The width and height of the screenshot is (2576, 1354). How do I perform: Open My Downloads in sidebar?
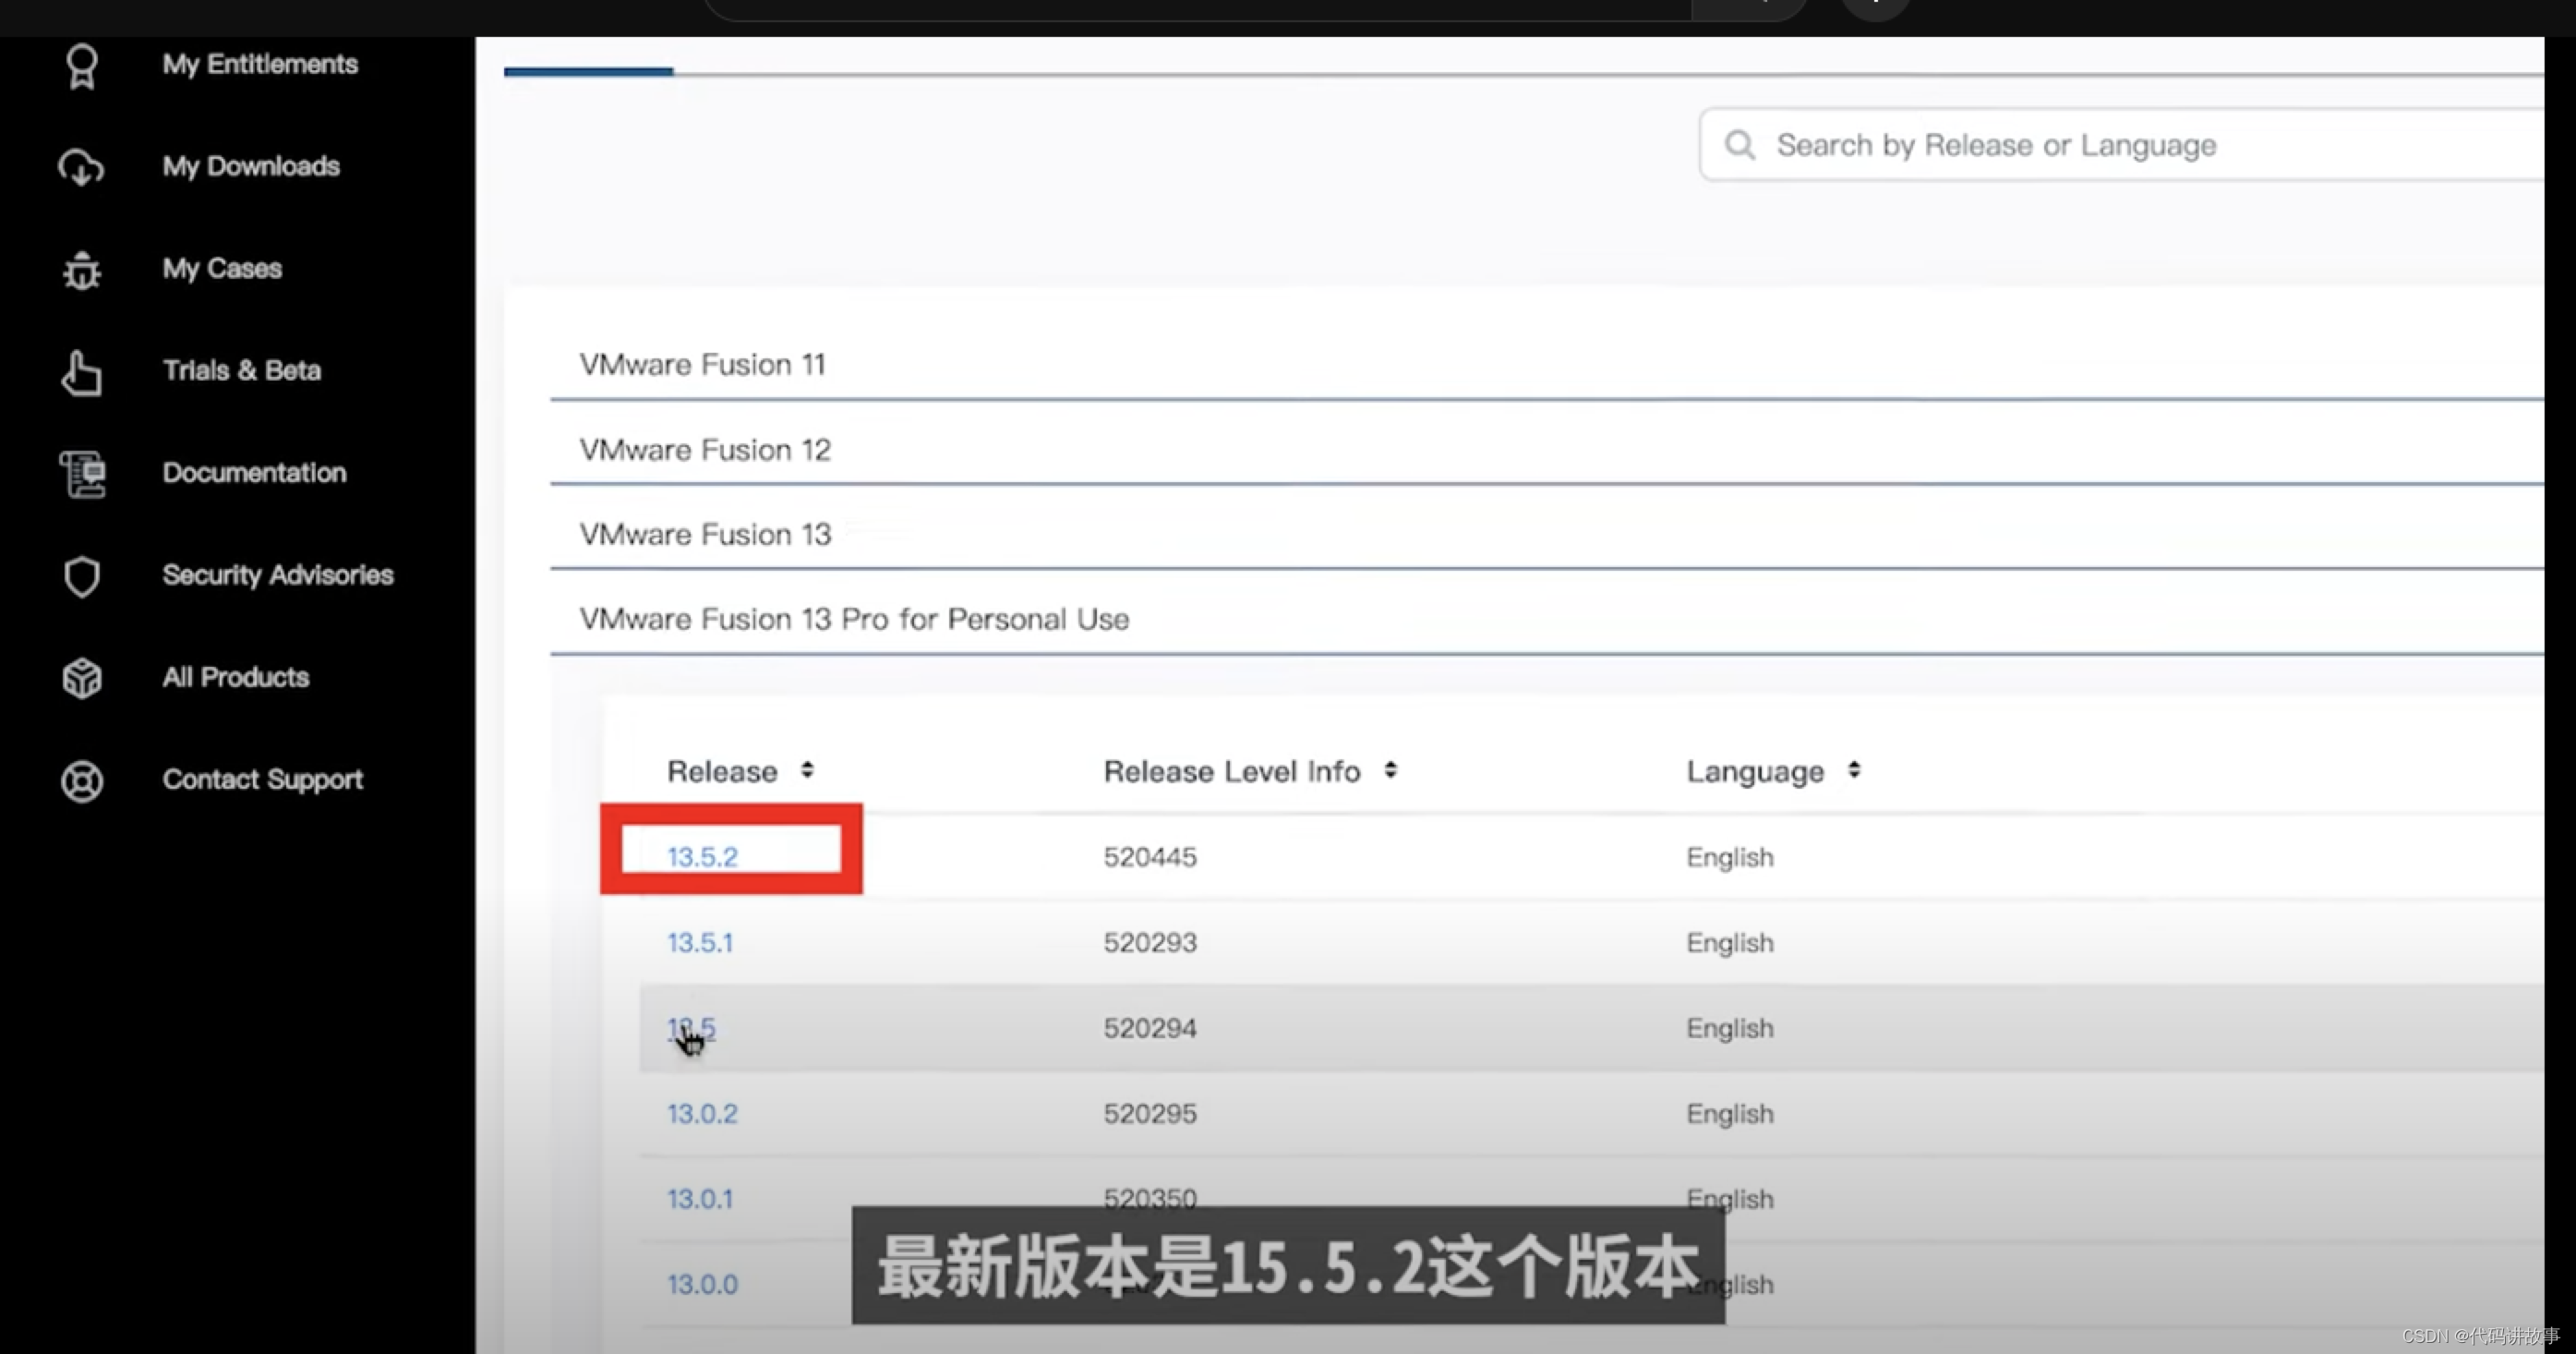coord(251,166)
